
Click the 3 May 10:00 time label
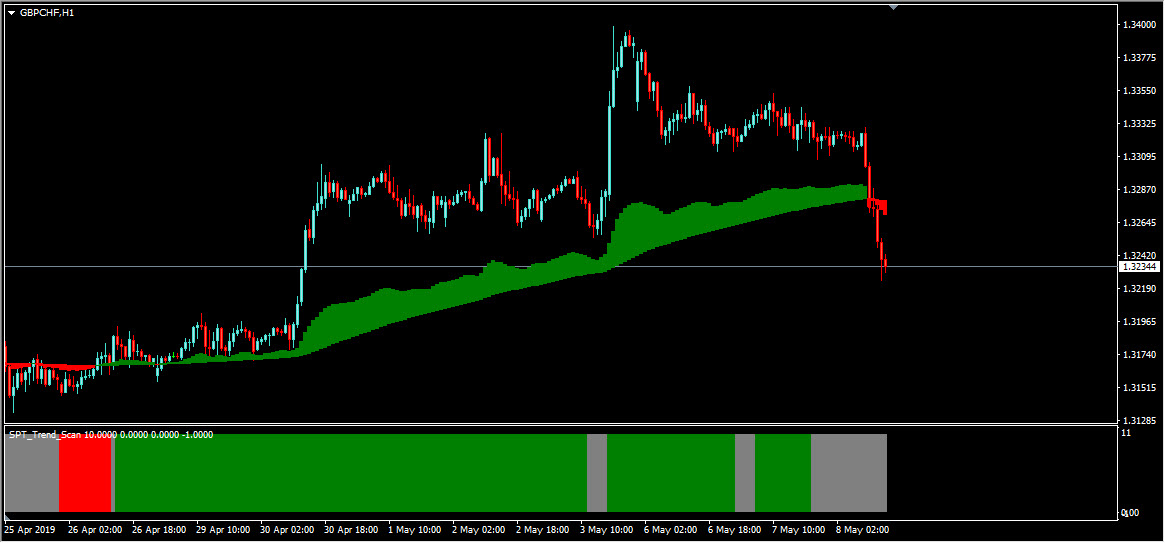tap(606, 530)
